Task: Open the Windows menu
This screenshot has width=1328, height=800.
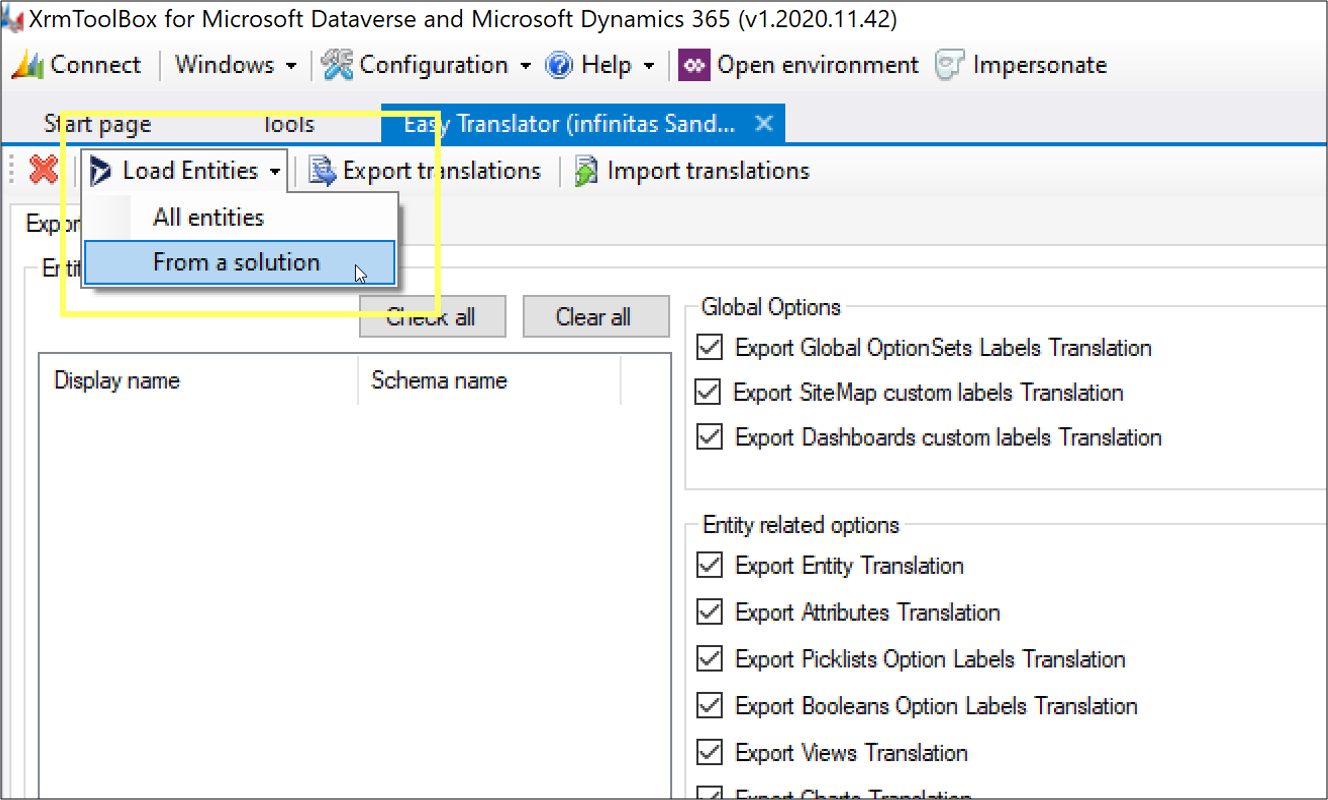Action: [x=236, y=65]
